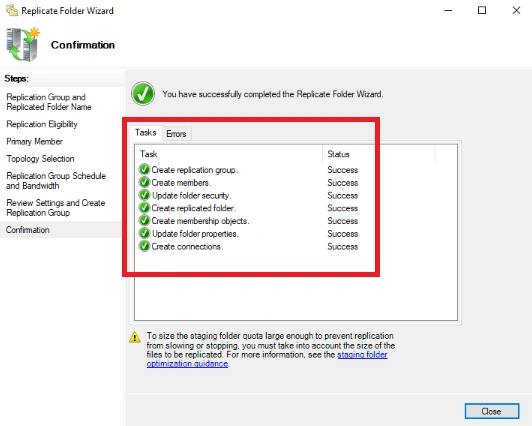Click the 'Primary Member' step
This screenshot has height=426, width=532.
(35, 141)
